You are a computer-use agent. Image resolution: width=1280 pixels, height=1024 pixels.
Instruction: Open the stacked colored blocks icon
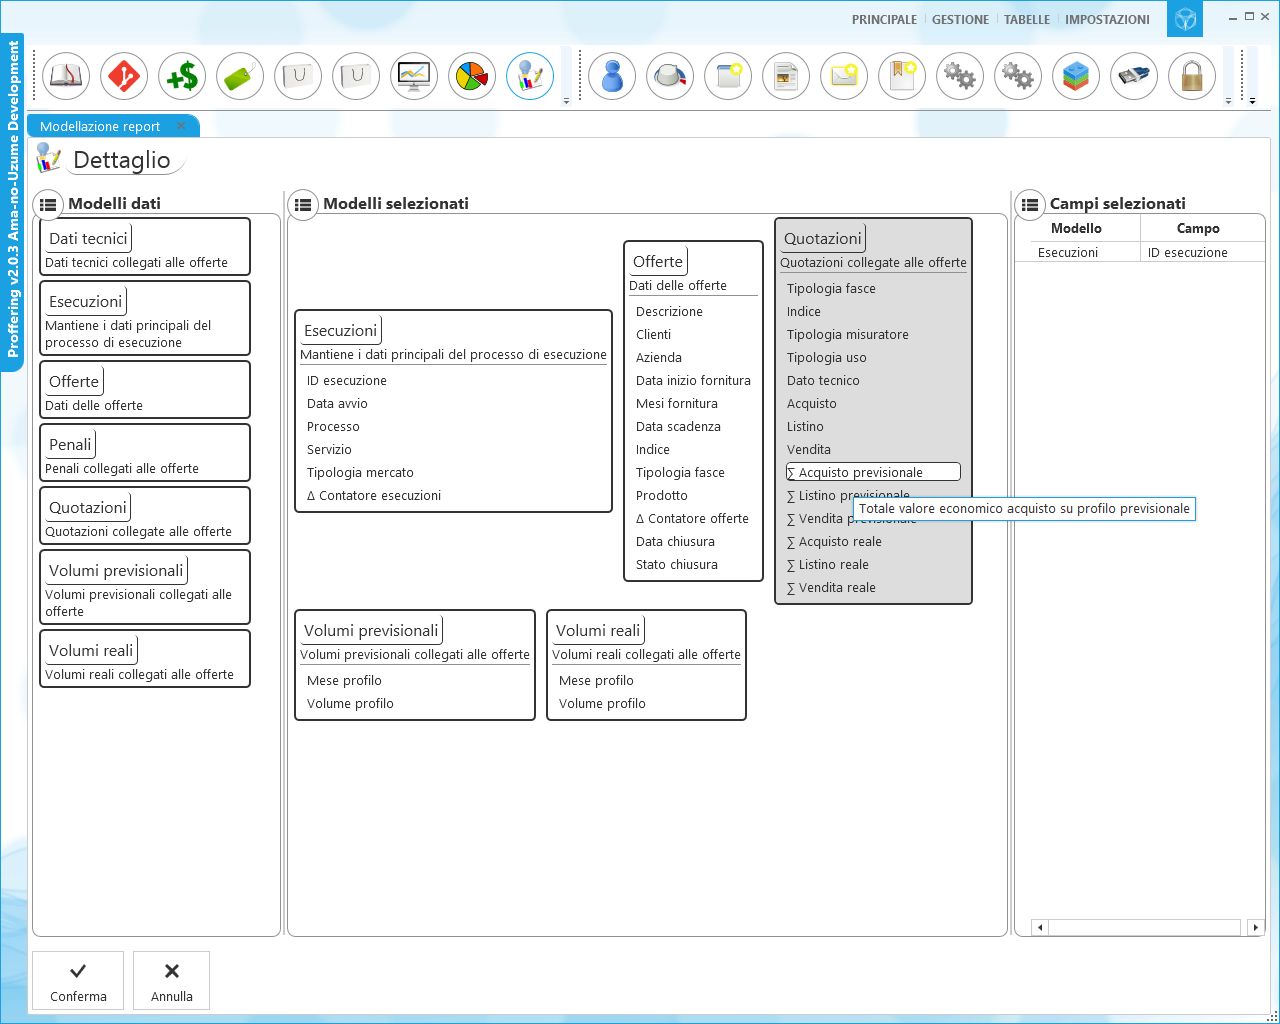1076,76
